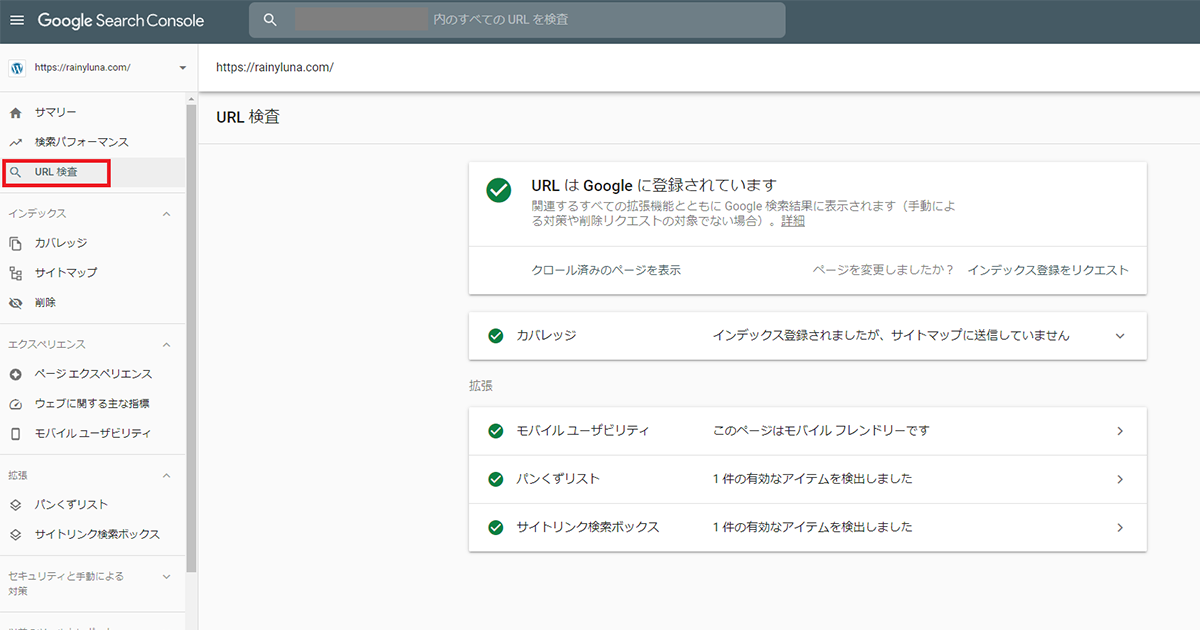Click インデックス登録をリクエスト
Screen dimensions: 1200x630
click(x=1048, y=270)
